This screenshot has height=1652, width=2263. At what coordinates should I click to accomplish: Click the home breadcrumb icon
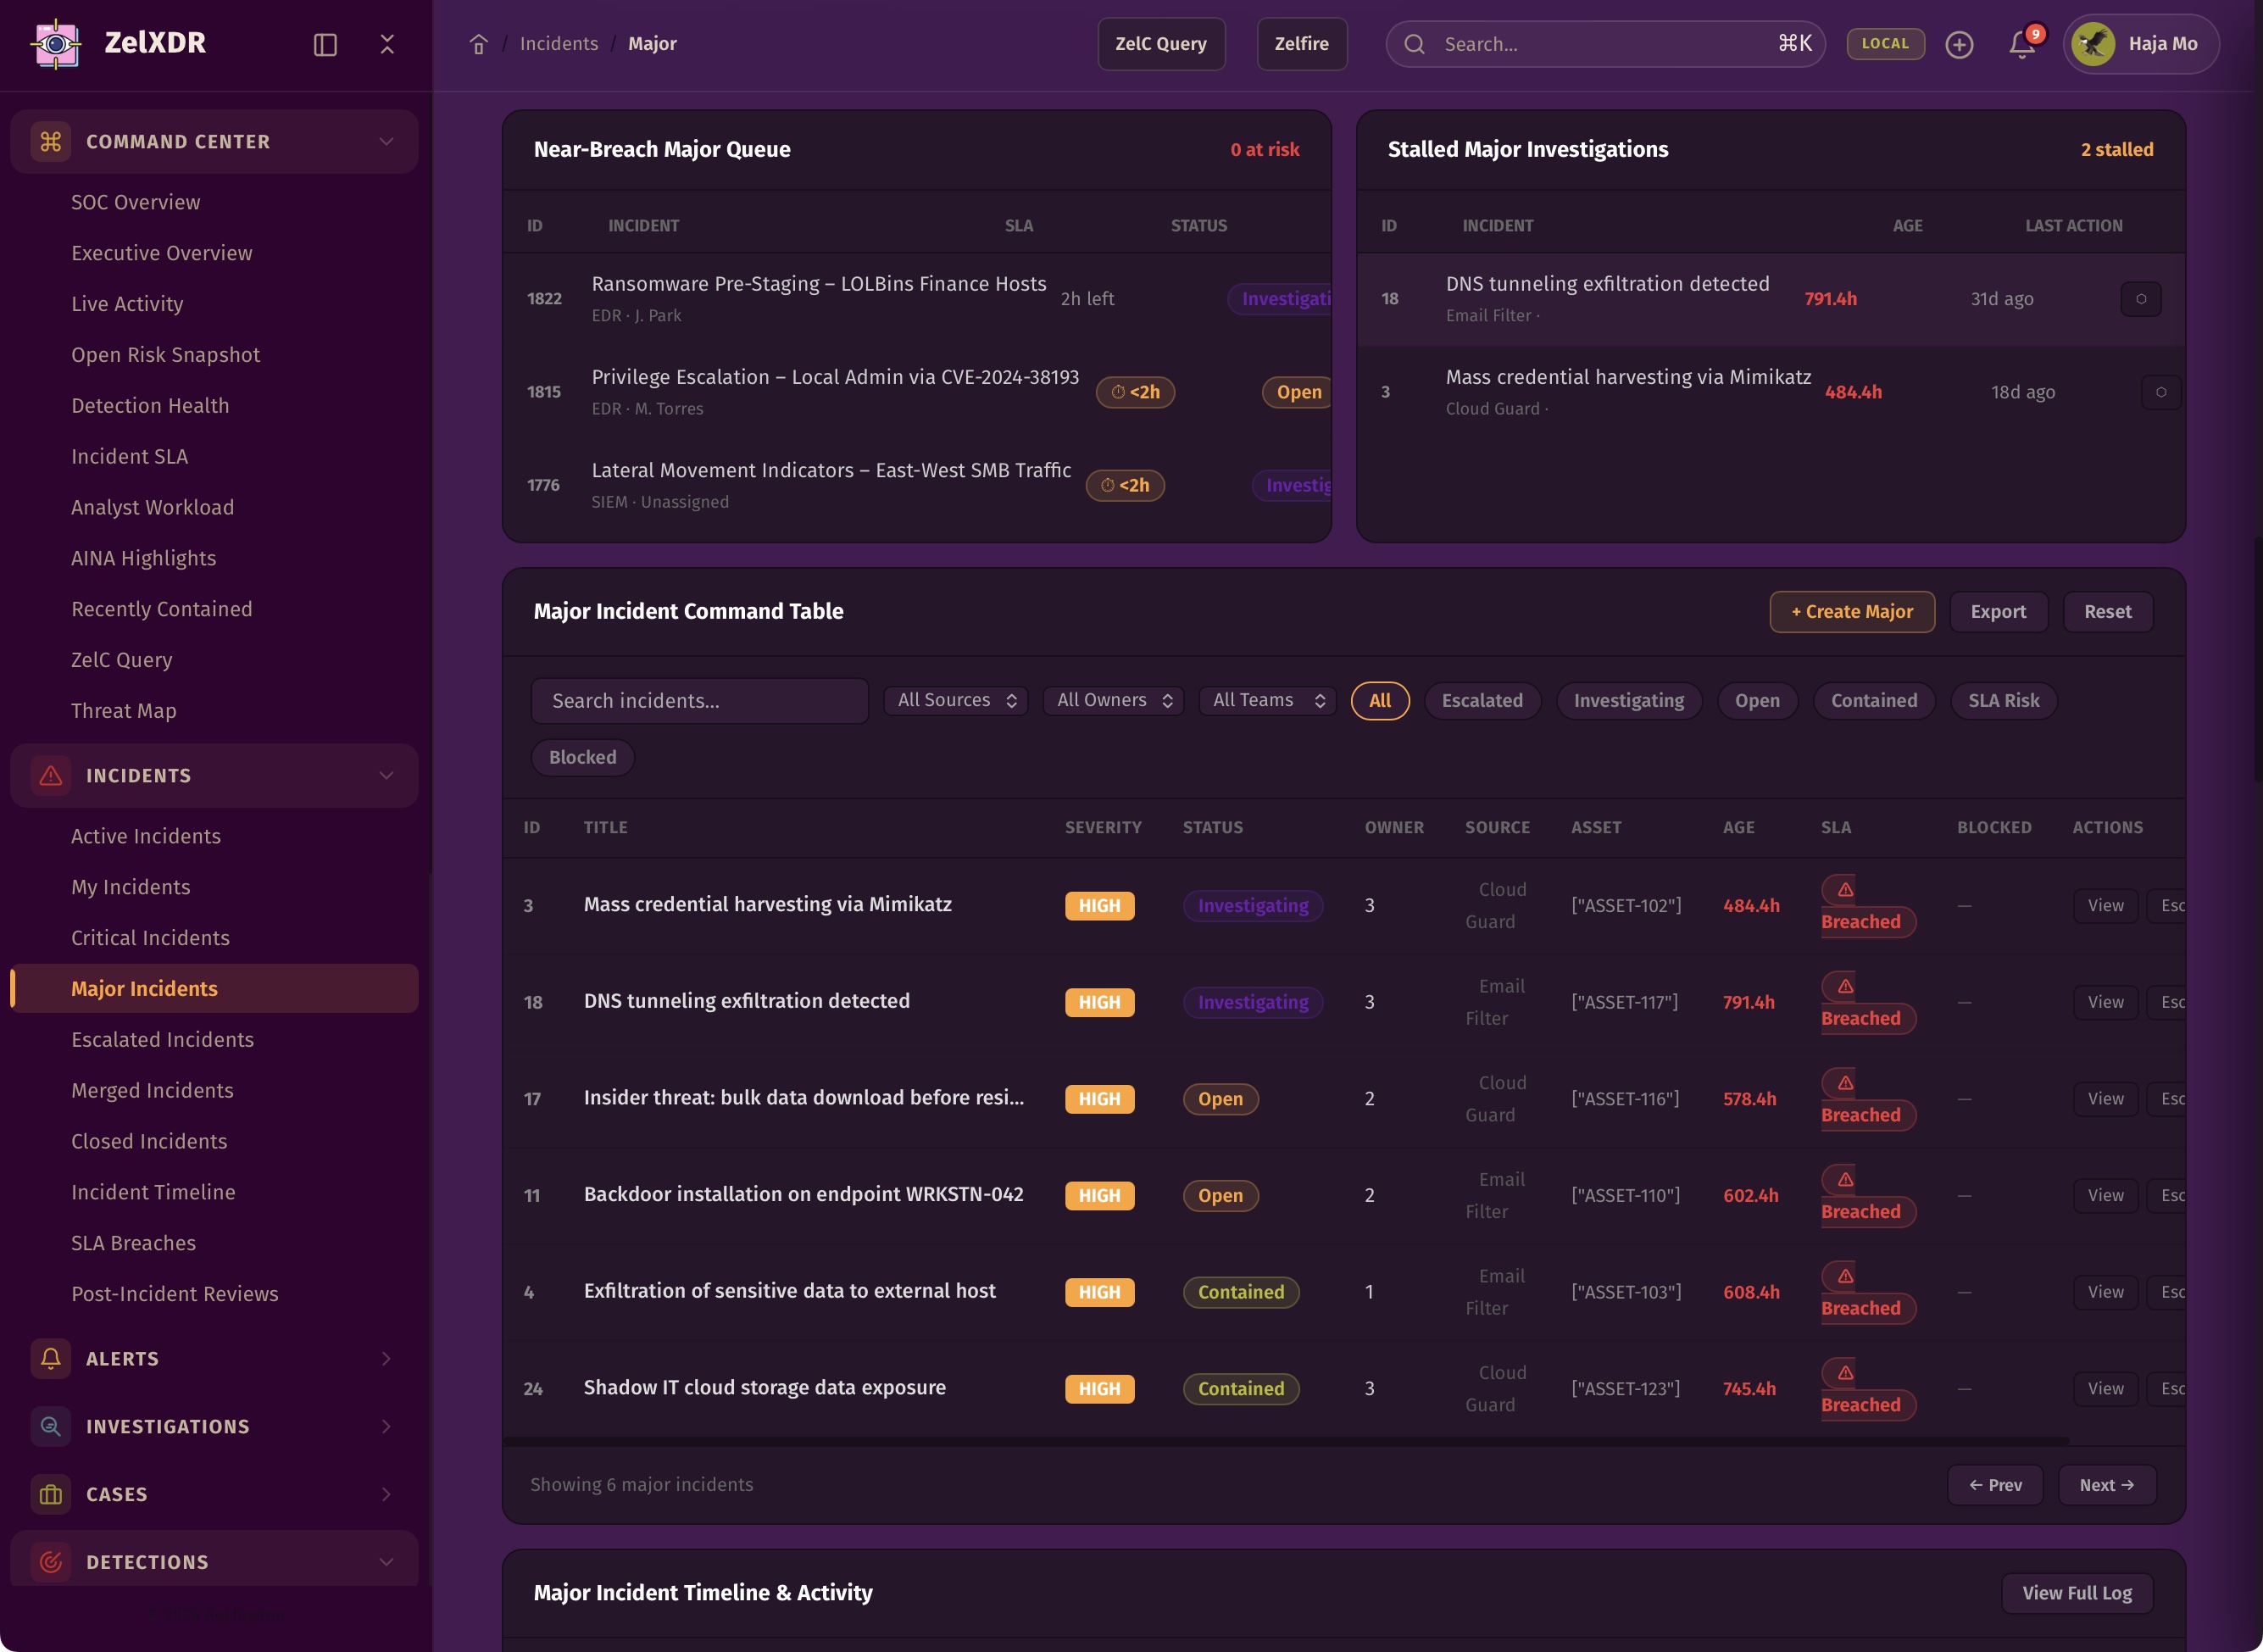478,44
